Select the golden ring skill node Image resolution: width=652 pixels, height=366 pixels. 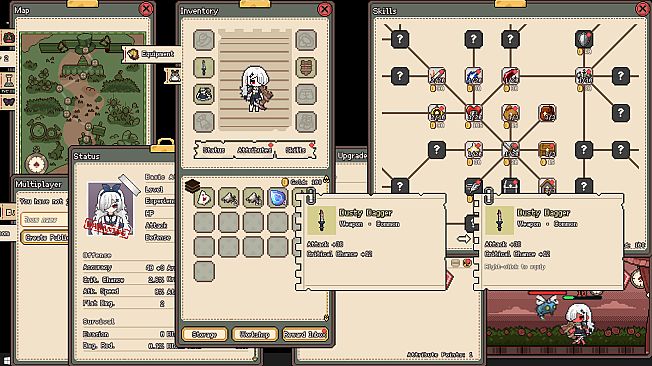coord(437,112)
